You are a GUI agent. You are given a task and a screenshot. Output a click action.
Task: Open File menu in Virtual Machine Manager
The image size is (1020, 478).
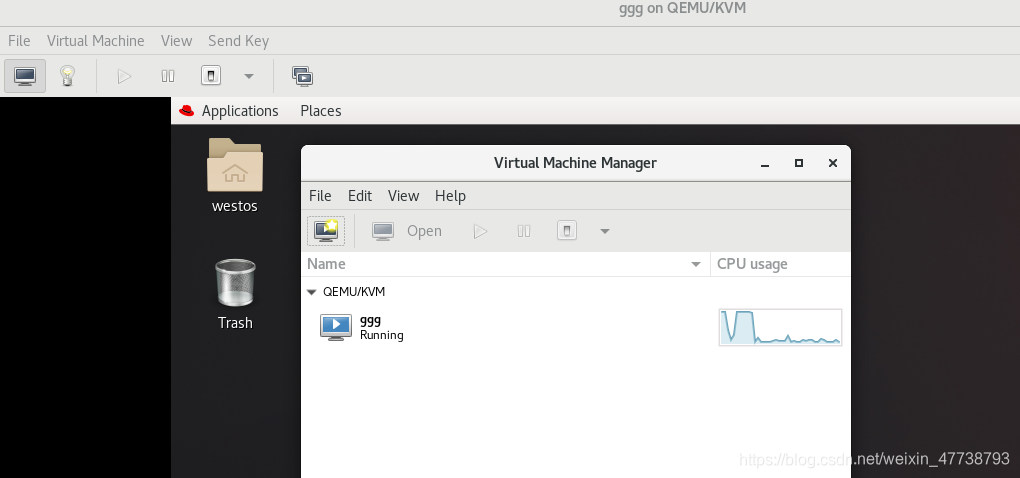coord(320,196)
